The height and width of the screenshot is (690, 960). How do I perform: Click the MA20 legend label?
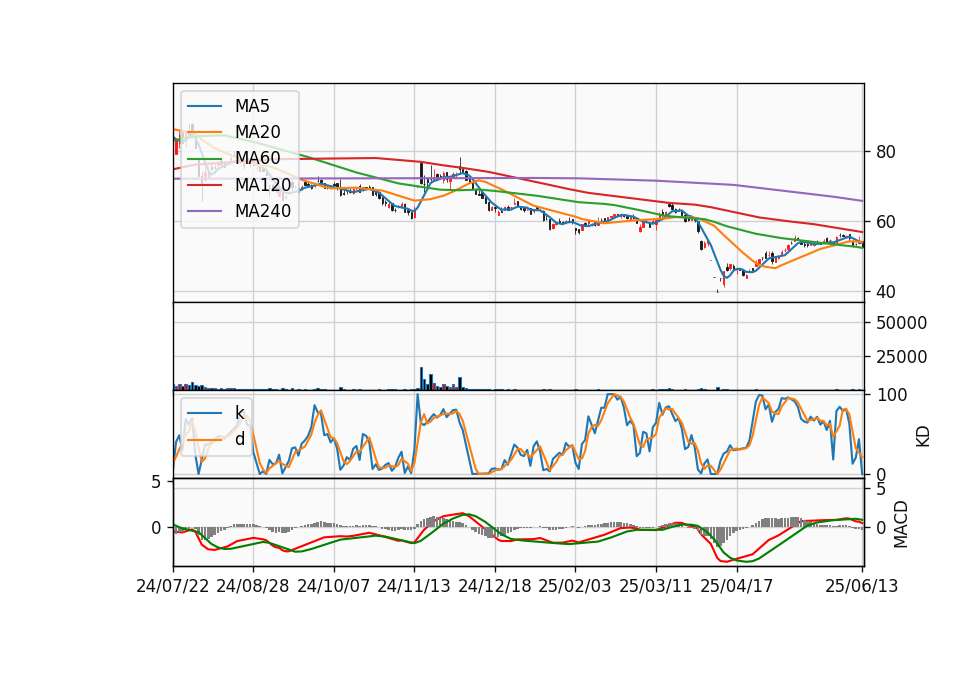[257, 132]
